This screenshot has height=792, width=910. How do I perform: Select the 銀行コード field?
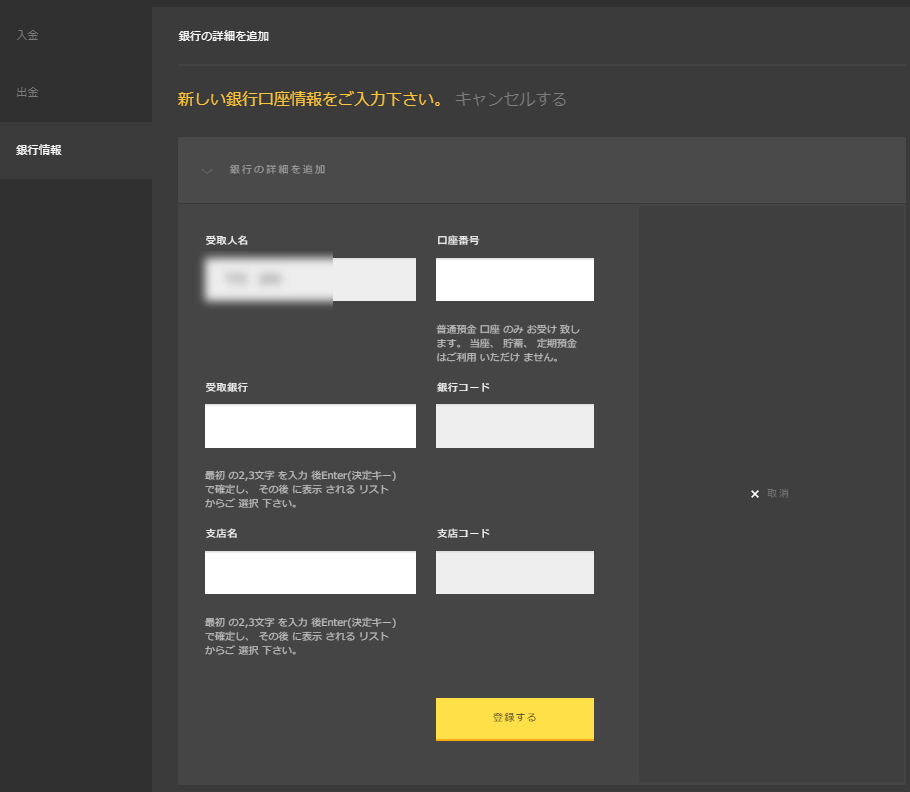coord(514,425)
